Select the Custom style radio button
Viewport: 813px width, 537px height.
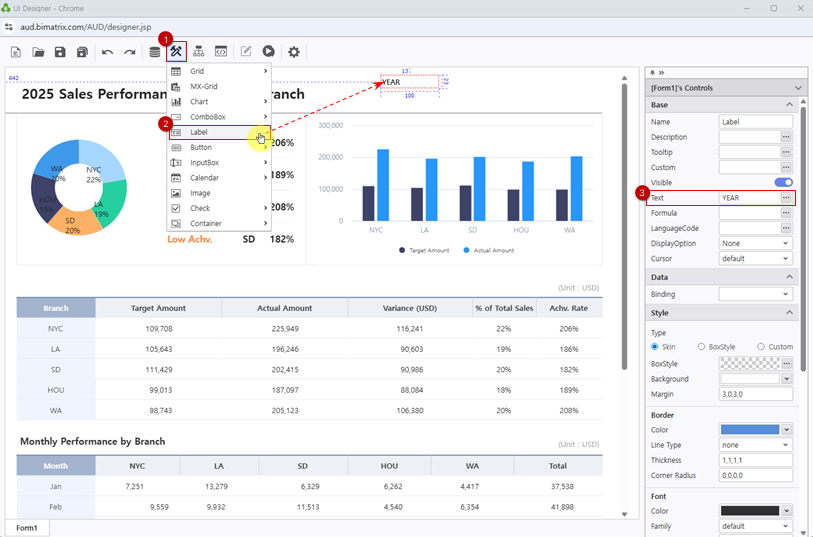coord(761,347)
